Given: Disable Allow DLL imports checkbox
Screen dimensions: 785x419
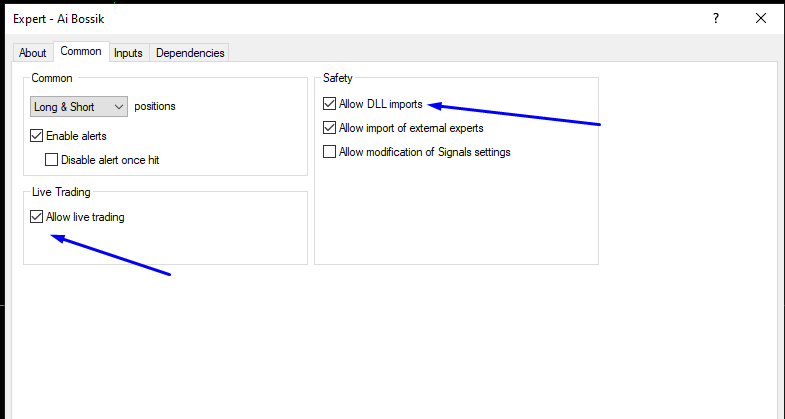Looking at the screenshot, I should point(330,103).
